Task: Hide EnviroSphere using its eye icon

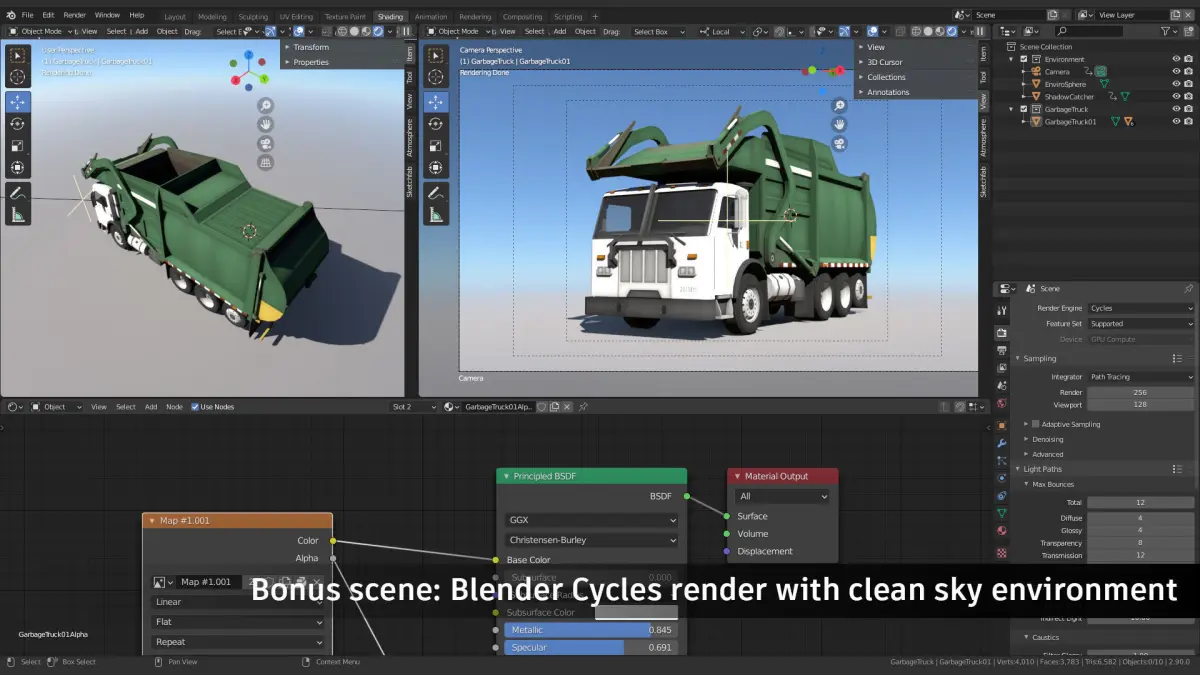Action: (x=1176, y=84)
